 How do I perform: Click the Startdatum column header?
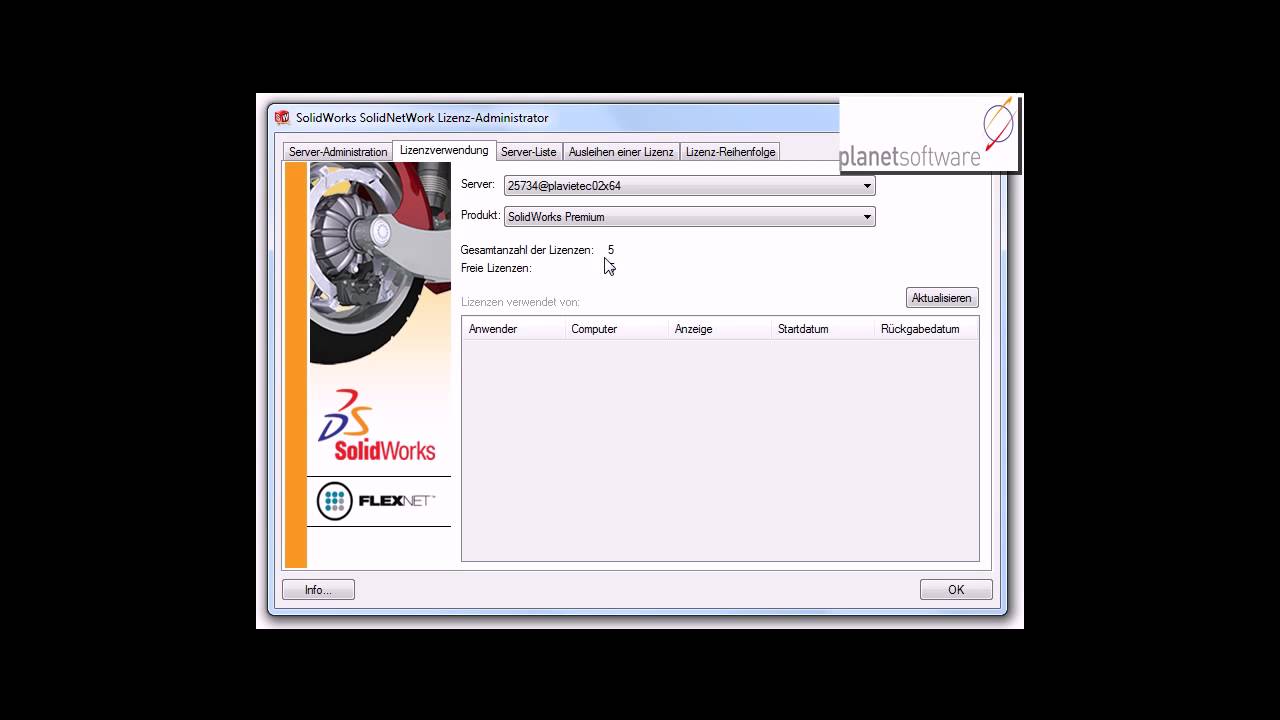823,329
